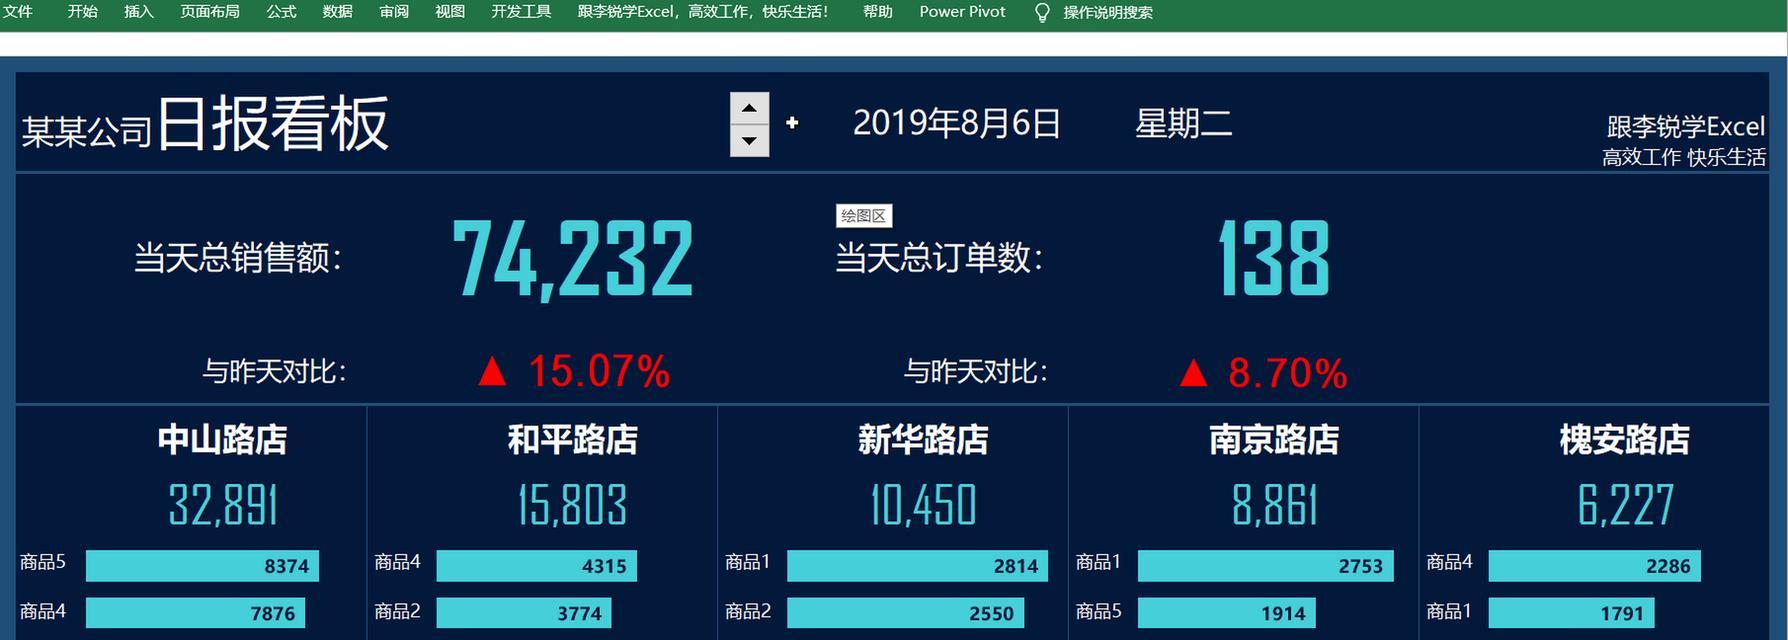The height and width of the screenshot is (640, 1788).
Task: Select the 4315 bar in 和平路店 chart
Action: [x=536, y=566]
